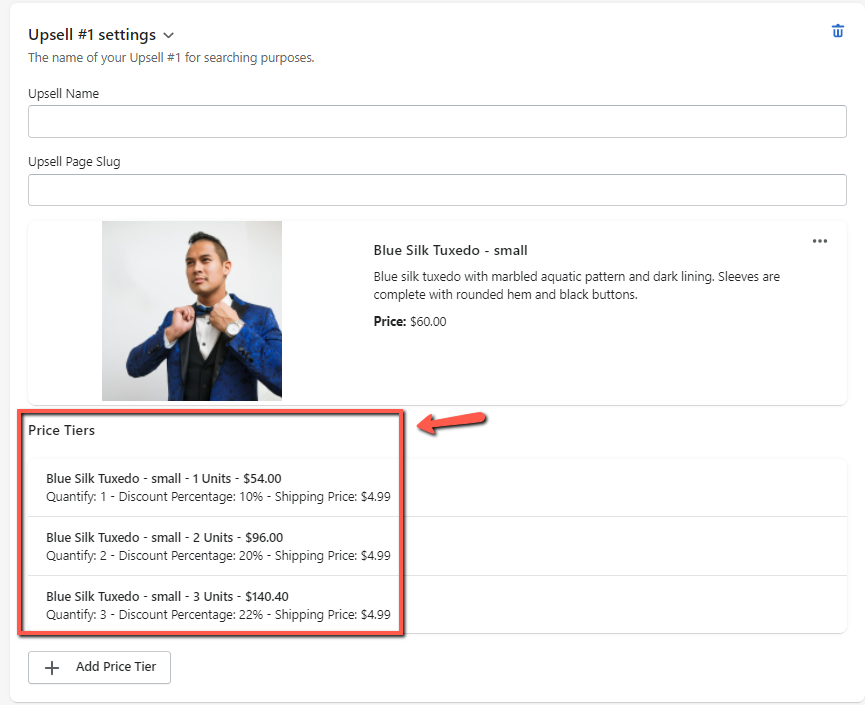Click the product description text

tap(576, 285)
